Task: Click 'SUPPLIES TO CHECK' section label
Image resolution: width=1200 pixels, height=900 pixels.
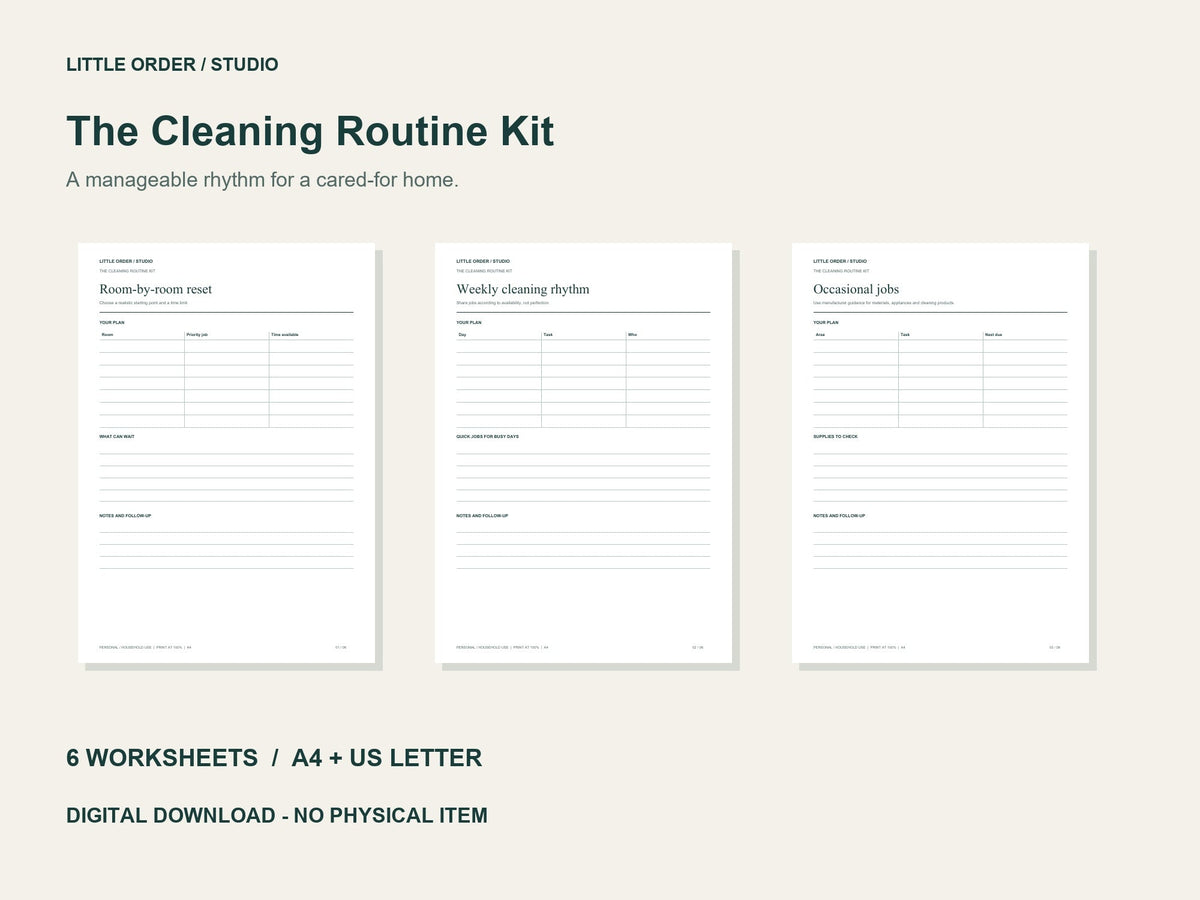Action: (x=835, y=437)
